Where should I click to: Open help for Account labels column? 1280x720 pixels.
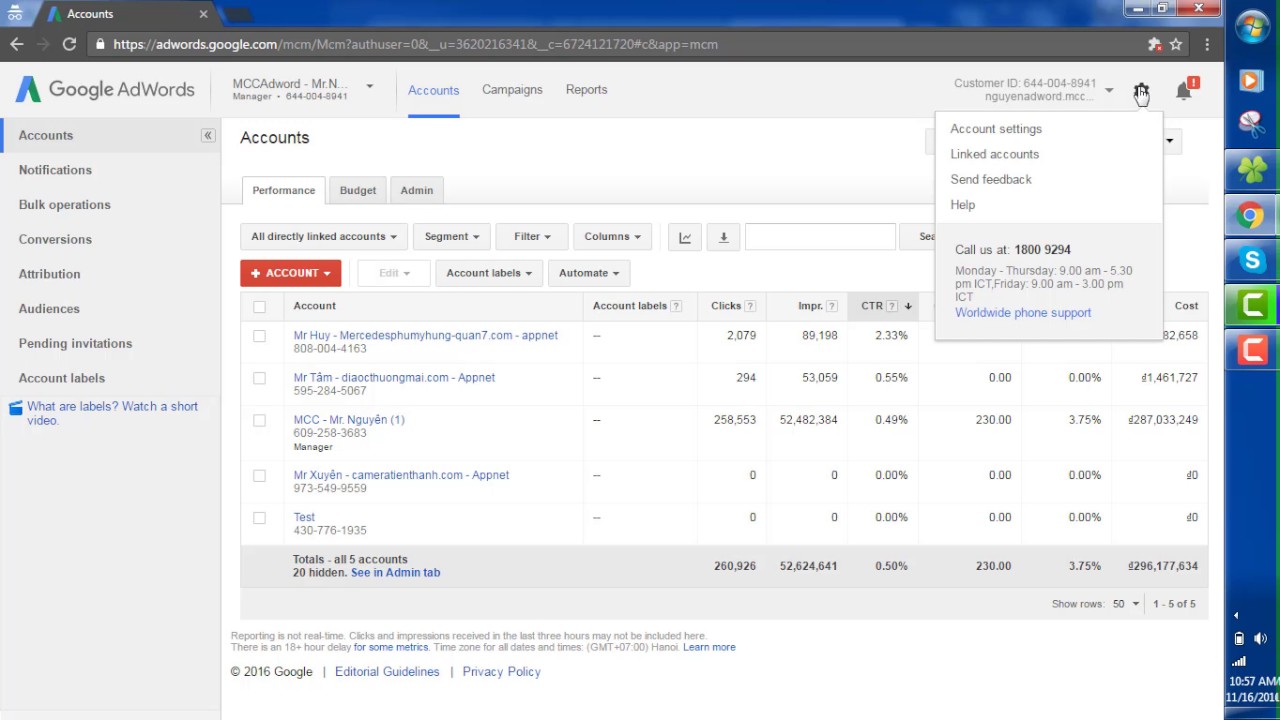676,306
